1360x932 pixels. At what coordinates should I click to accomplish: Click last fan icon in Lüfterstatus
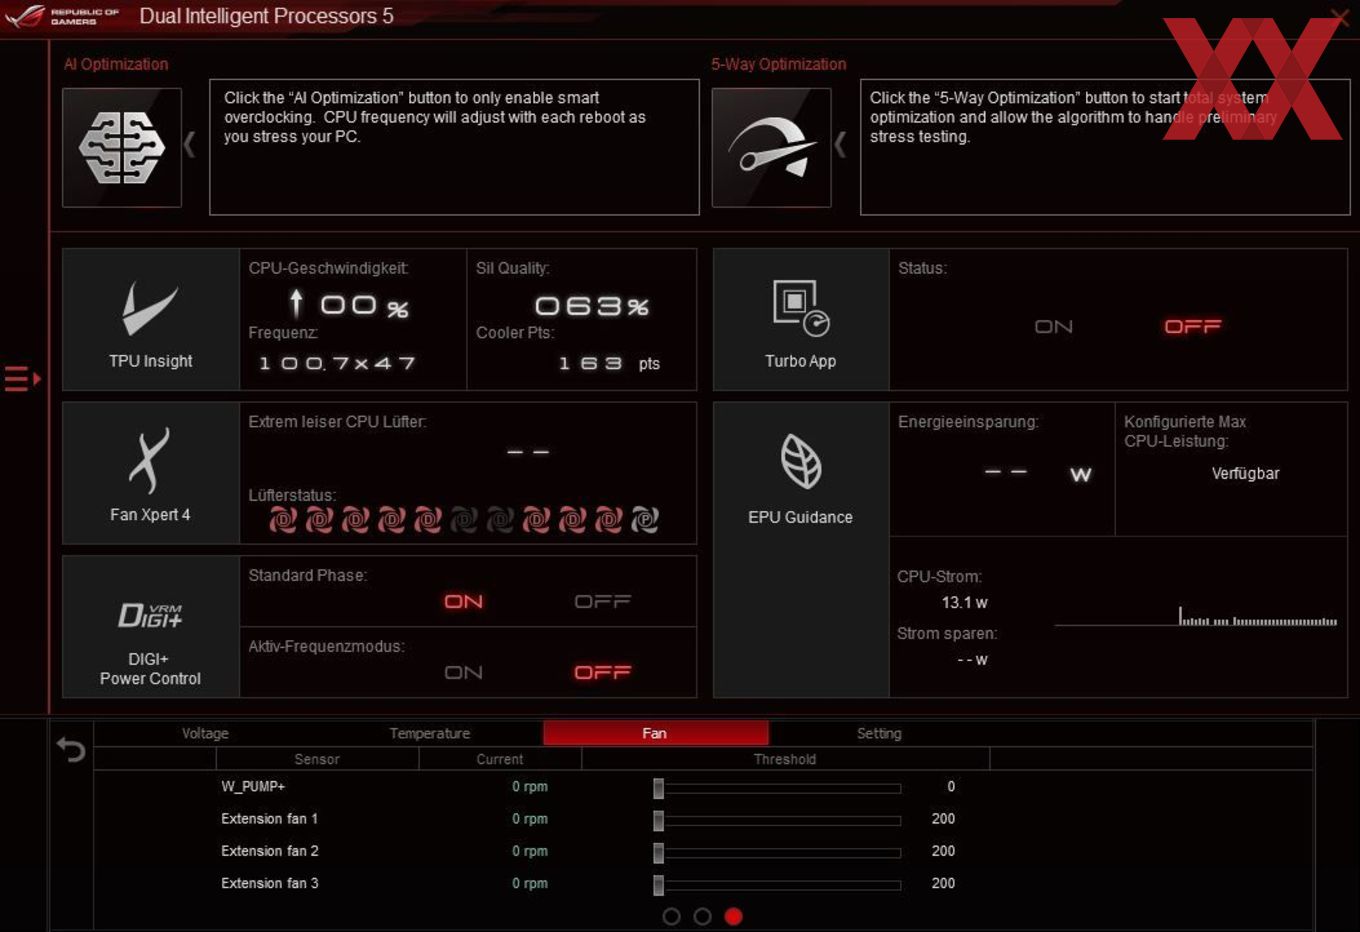tap(645, 519)
